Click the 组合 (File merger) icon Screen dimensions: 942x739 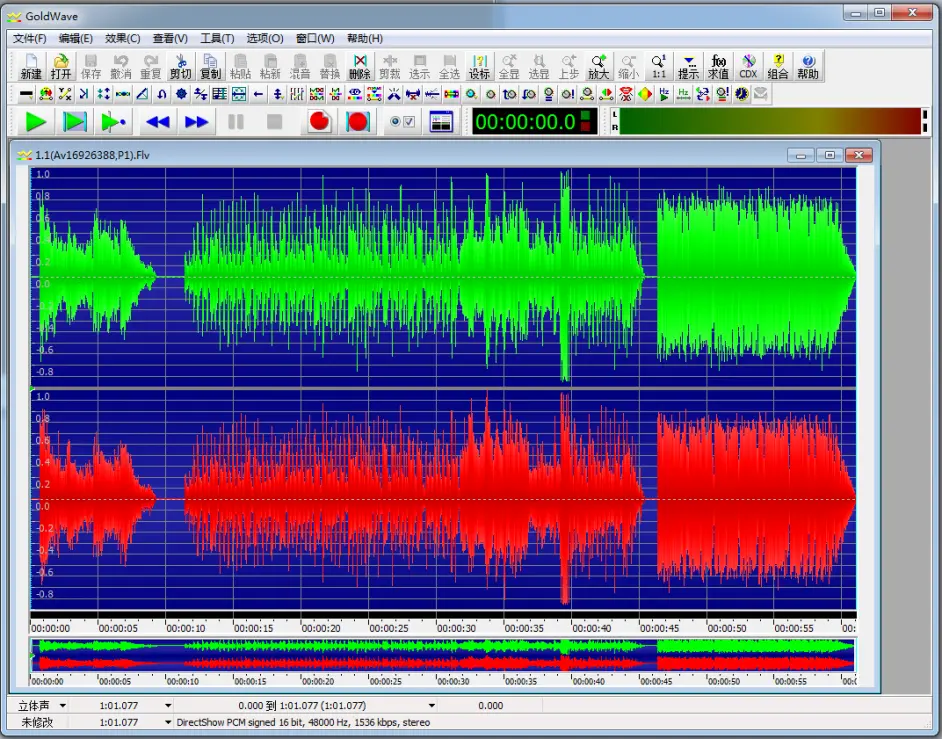tap(778, 66)
